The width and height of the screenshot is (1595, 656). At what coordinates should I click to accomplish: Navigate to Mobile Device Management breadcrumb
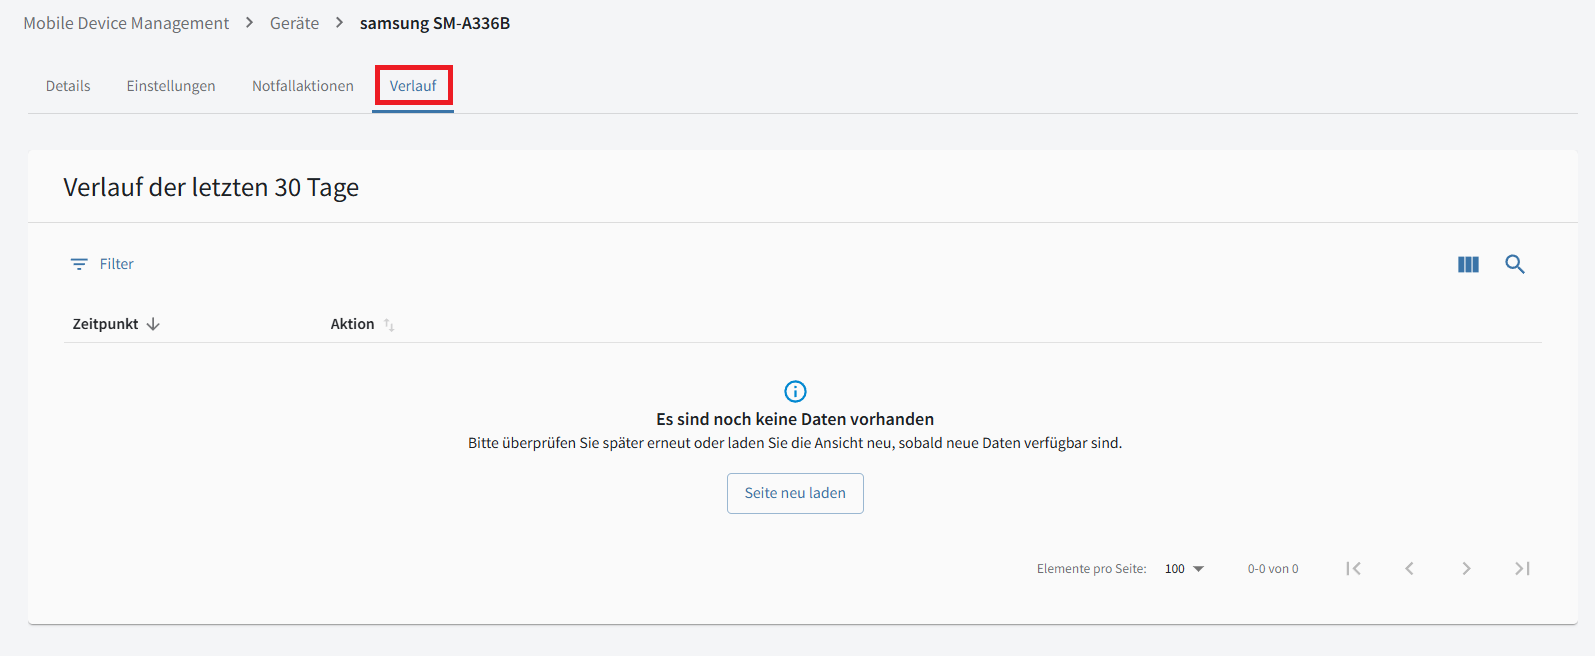(126, 23)
